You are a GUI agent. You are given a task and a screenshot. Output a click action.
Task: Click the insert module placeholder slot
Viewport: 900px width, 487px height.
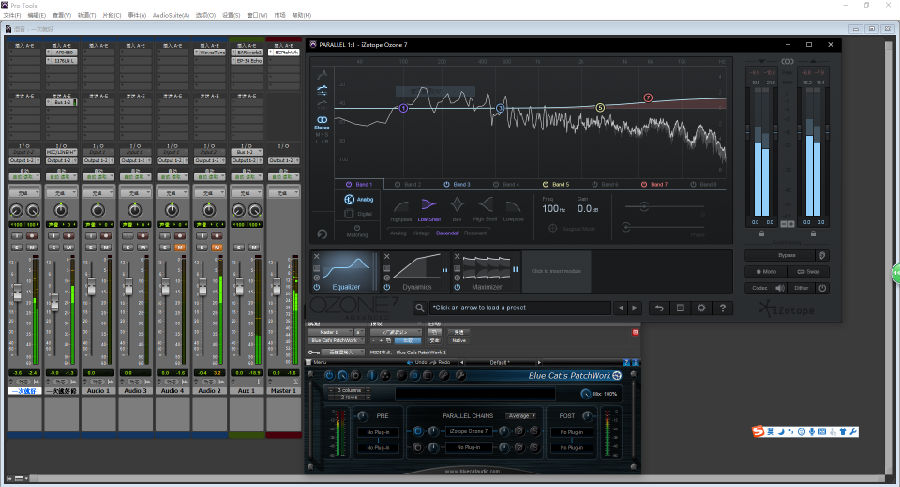(x=556, y=271)
